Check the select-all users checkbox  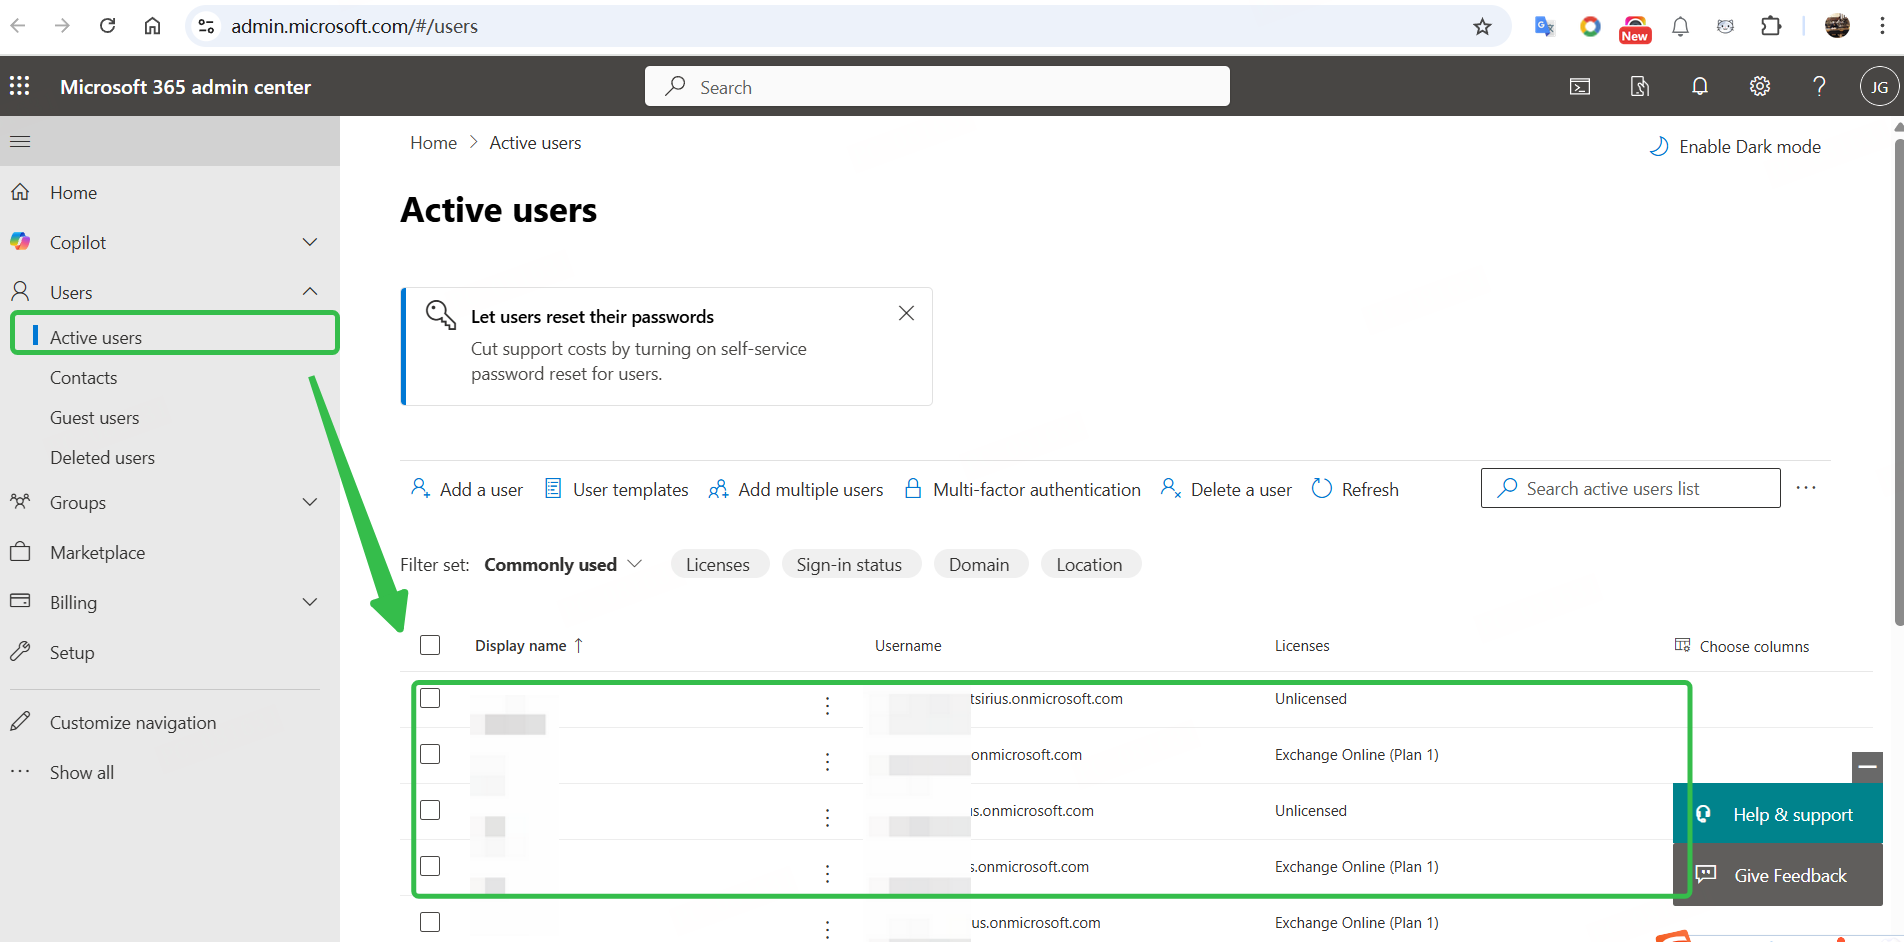pyautogui.click(x=430, y=645)
